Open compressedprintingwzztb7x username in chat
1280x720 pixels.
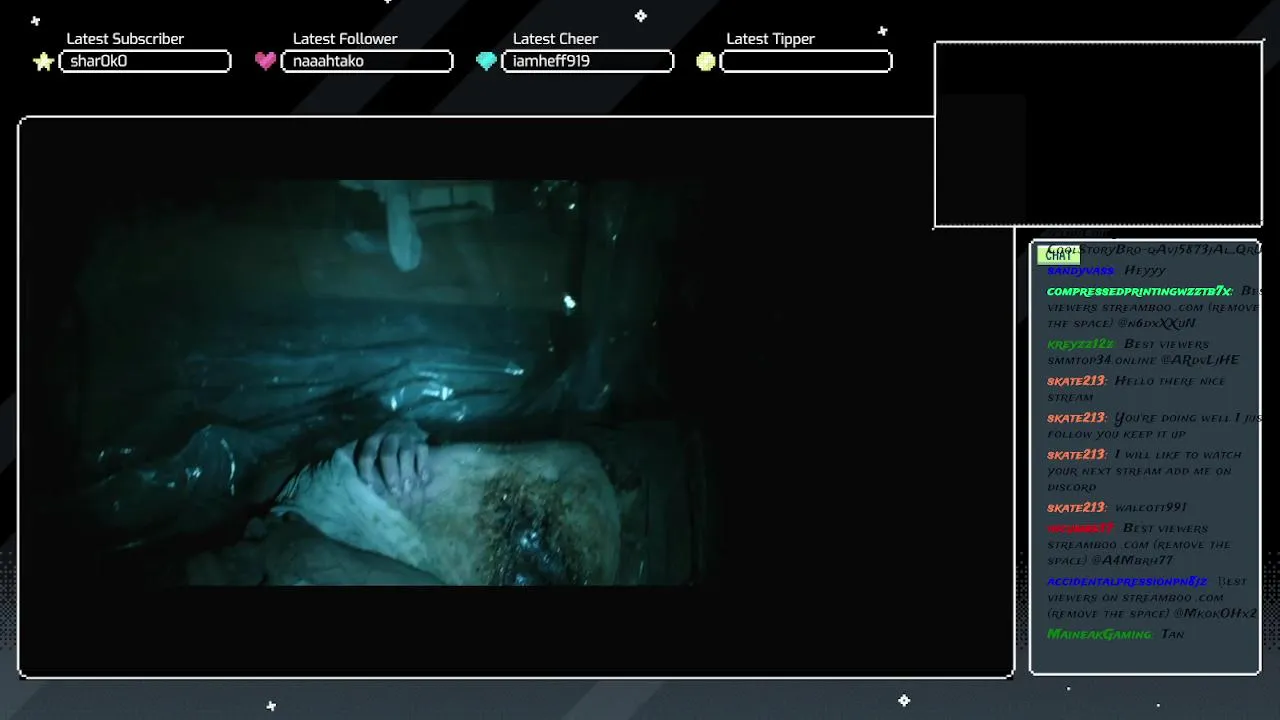pyautogui.click(x=1139, y=291)
